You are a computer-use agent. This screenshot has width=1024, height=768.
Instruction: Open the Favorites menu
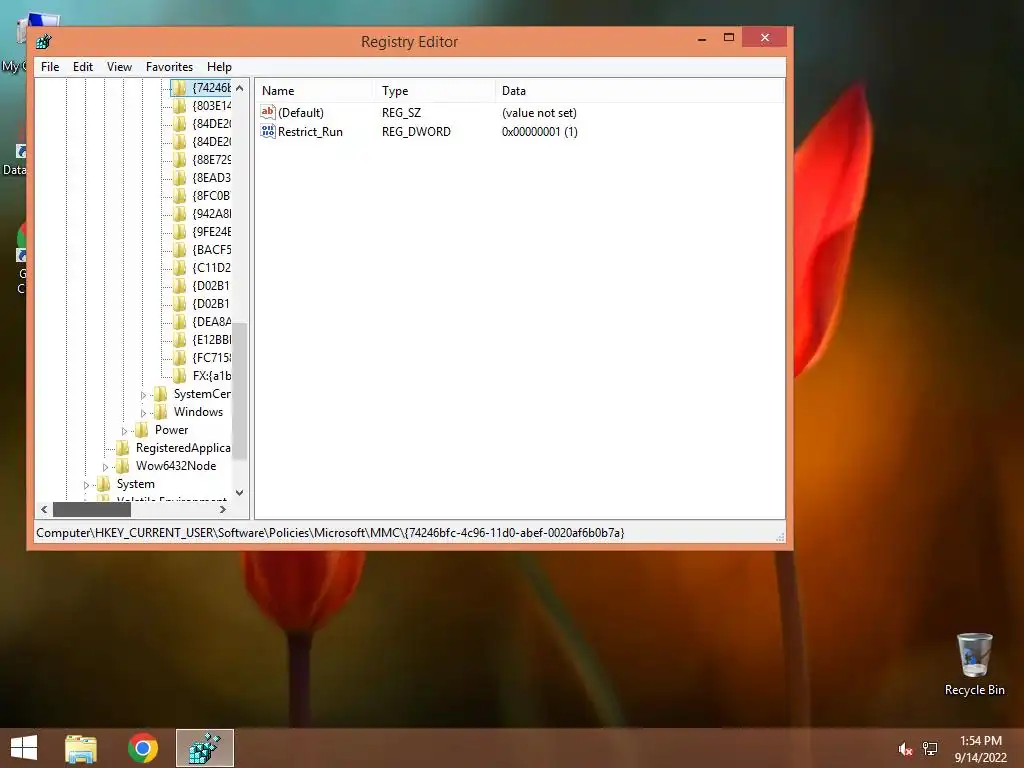coord(169,67)
